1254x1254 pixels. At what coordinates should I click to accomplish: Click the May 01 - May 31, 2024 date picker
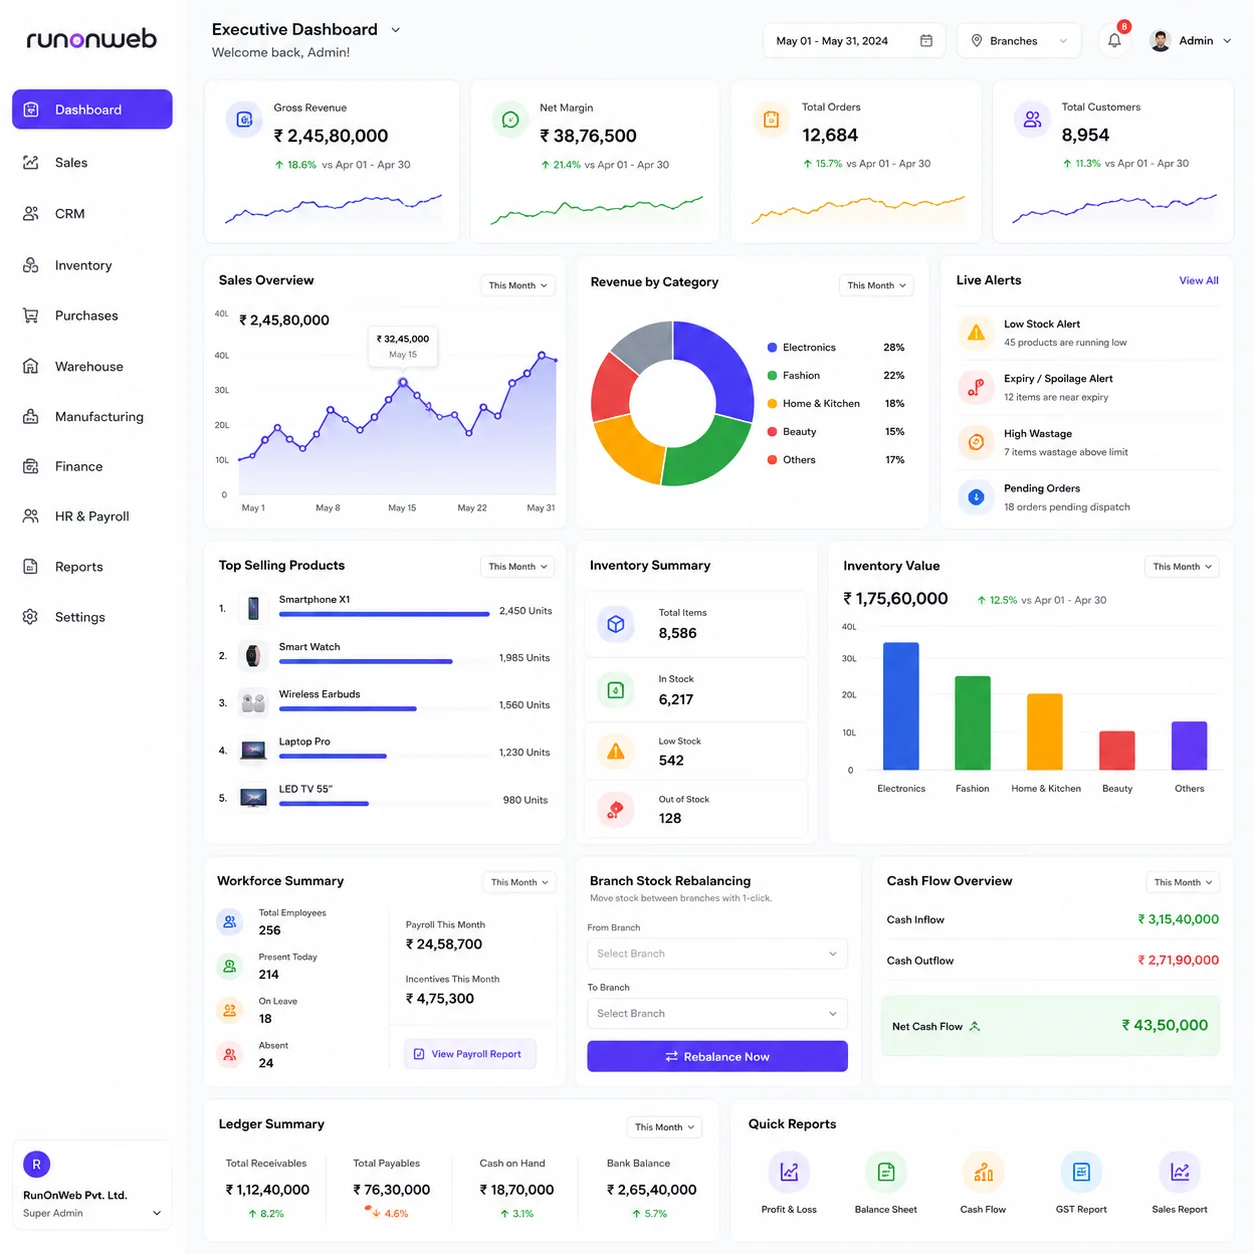coord(854,41)
